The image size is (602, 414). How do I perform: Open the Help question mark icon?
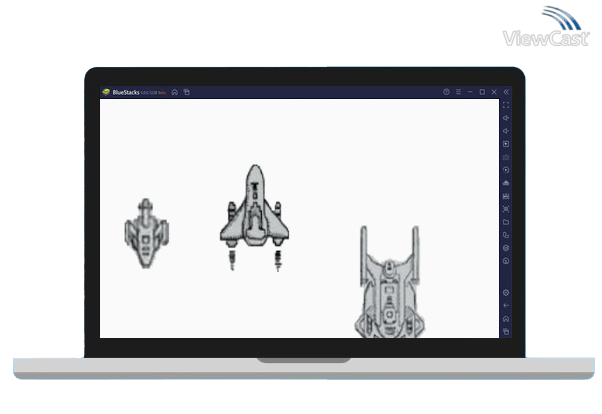coord(446,92)
